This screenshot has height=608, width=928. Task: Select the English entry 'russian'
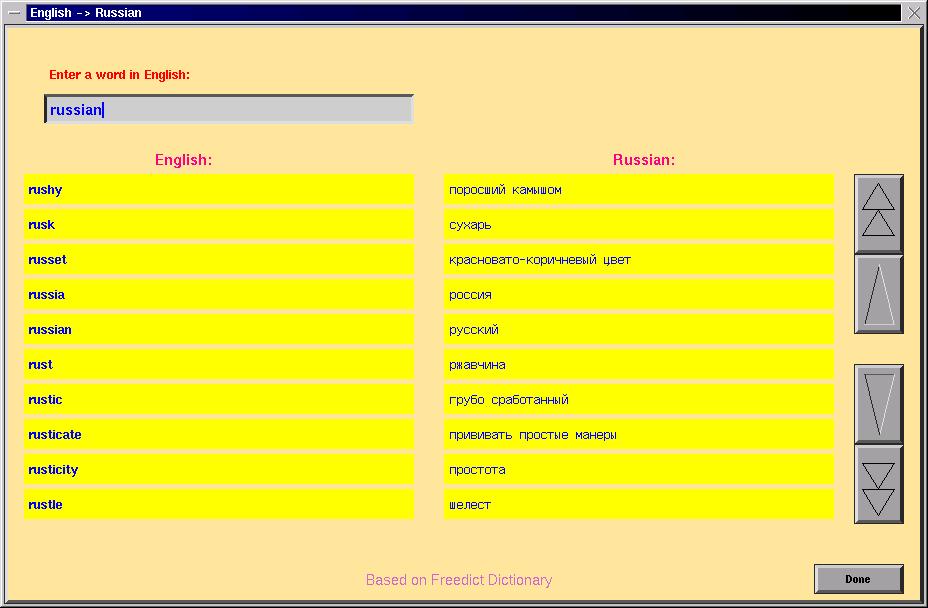(x=218, y=330)
